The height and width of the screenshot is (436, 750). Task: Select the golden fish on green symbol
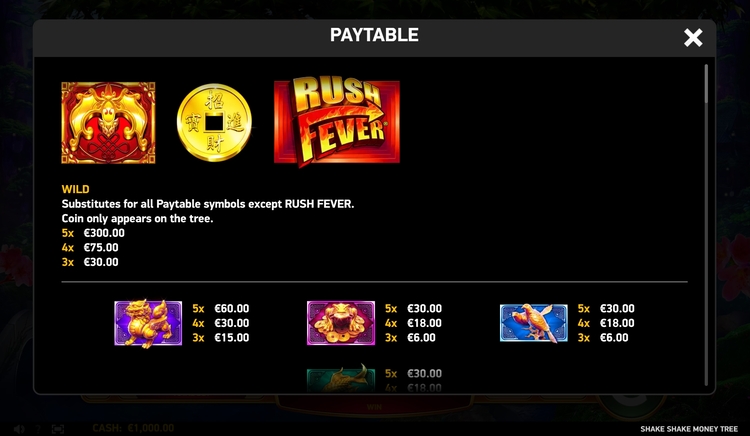pyautogui.click(x=341, y=379)
